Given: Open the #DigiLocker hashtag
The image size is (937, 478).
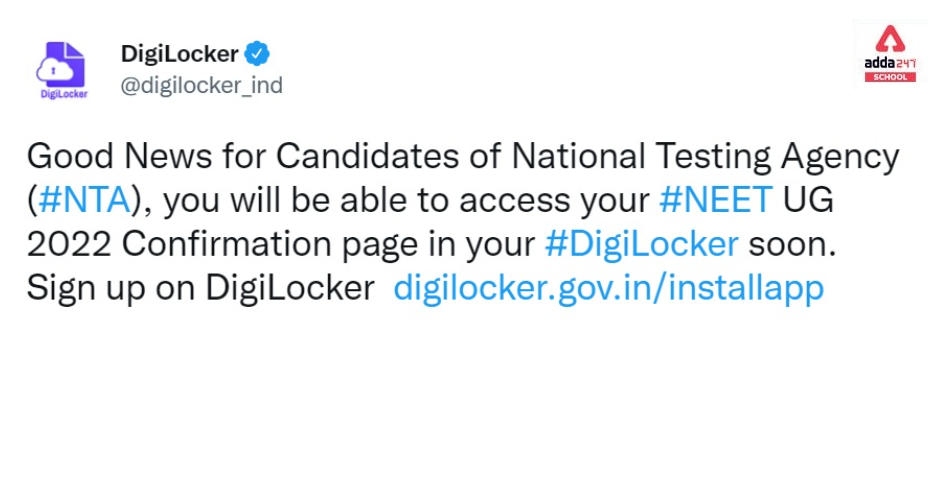Looking at the screenshot, I should 642,244.
